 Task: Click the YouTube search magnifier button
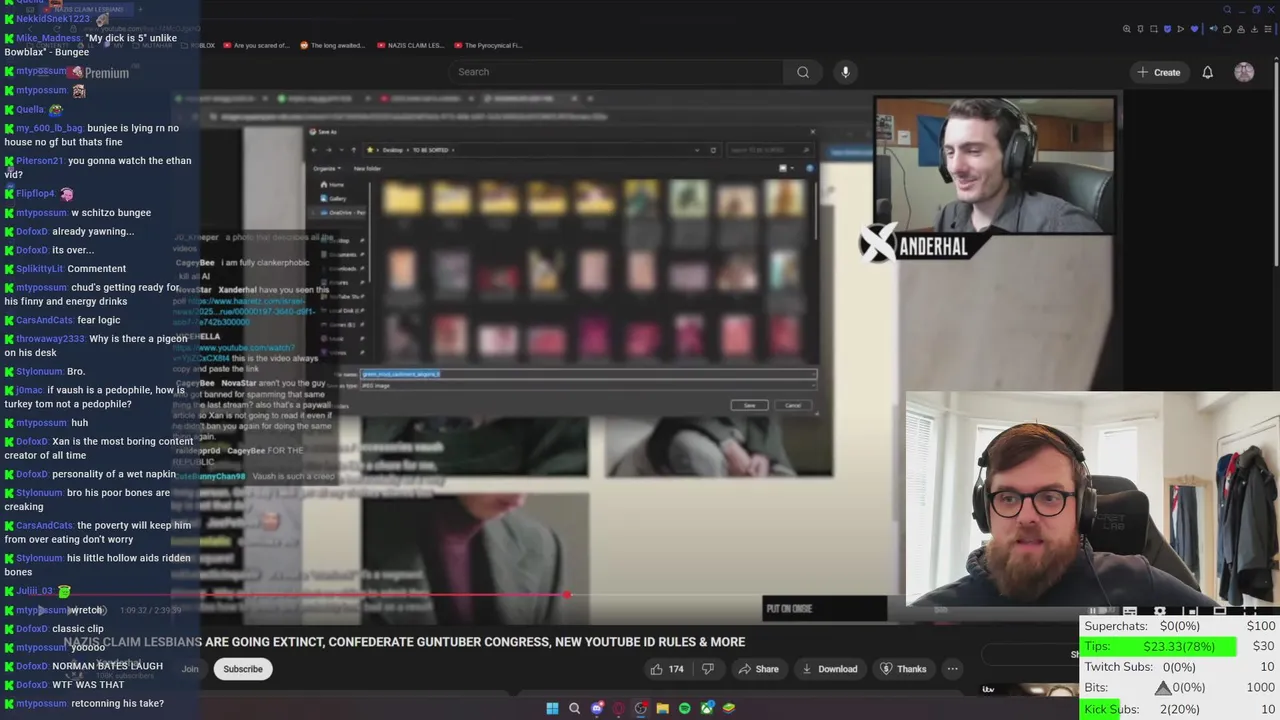click(x=802, y=72)
